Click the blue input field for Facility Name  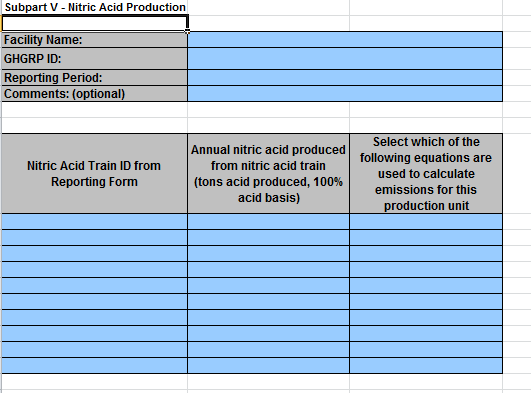[345, 40]
